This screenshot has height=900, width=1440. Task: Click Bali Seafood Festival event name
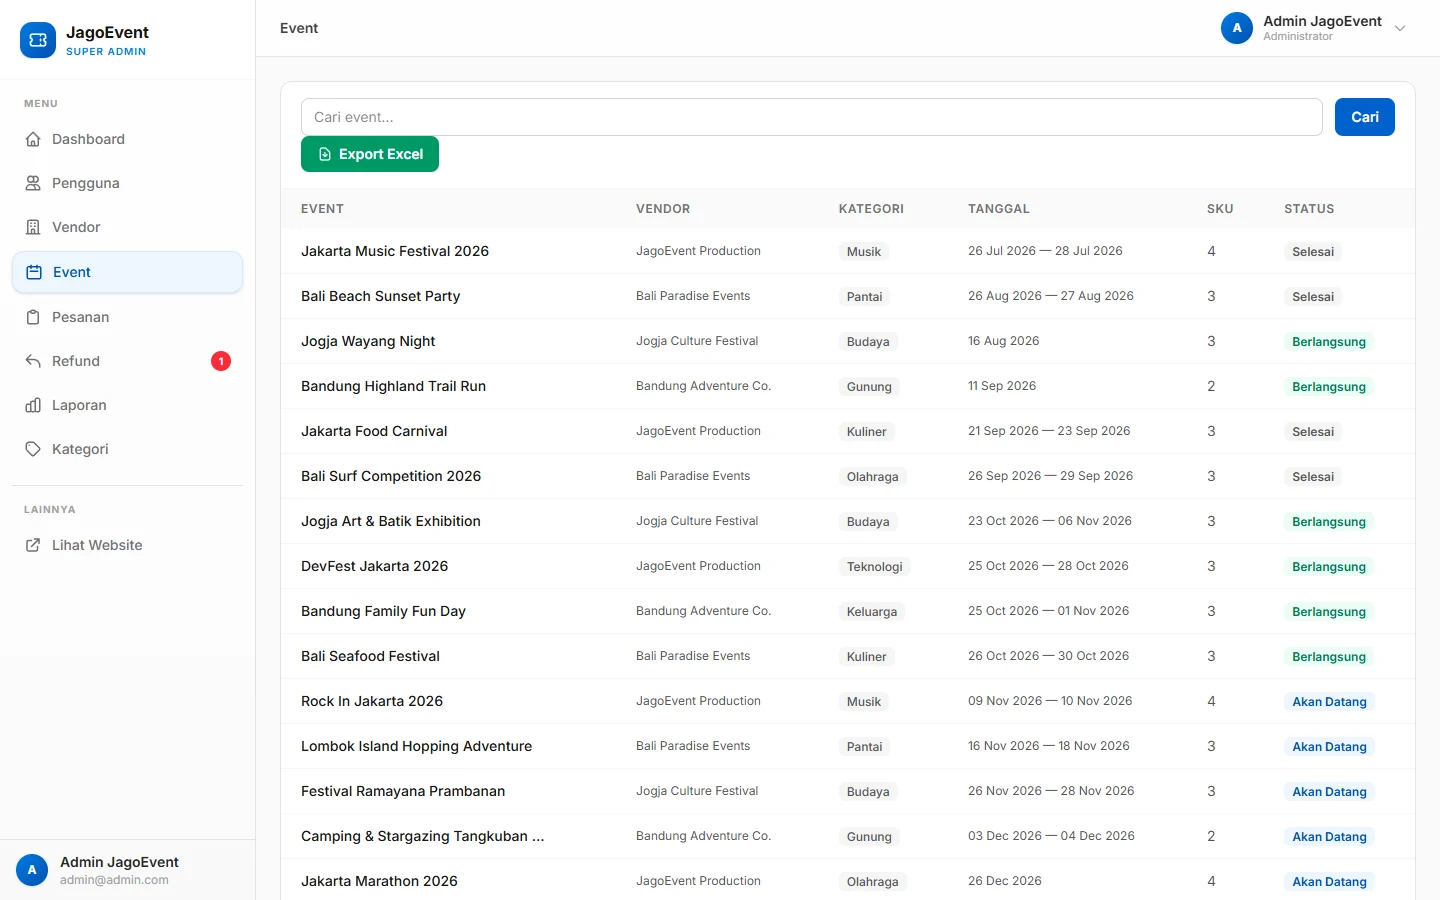point(370,656)
